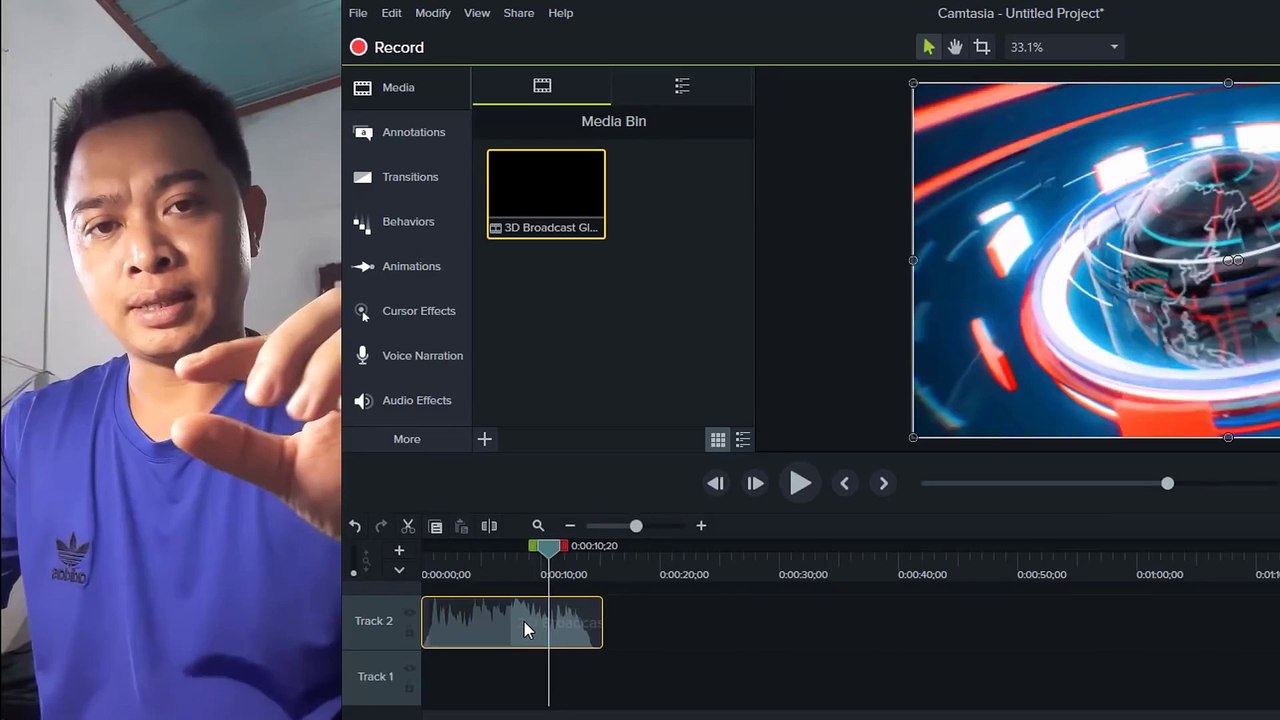Image resolution: width=1280 pixels, height=720 pixels.
Task: Copy the selected timeline clip
Action: pyautogui.click(x=435, y=526)
